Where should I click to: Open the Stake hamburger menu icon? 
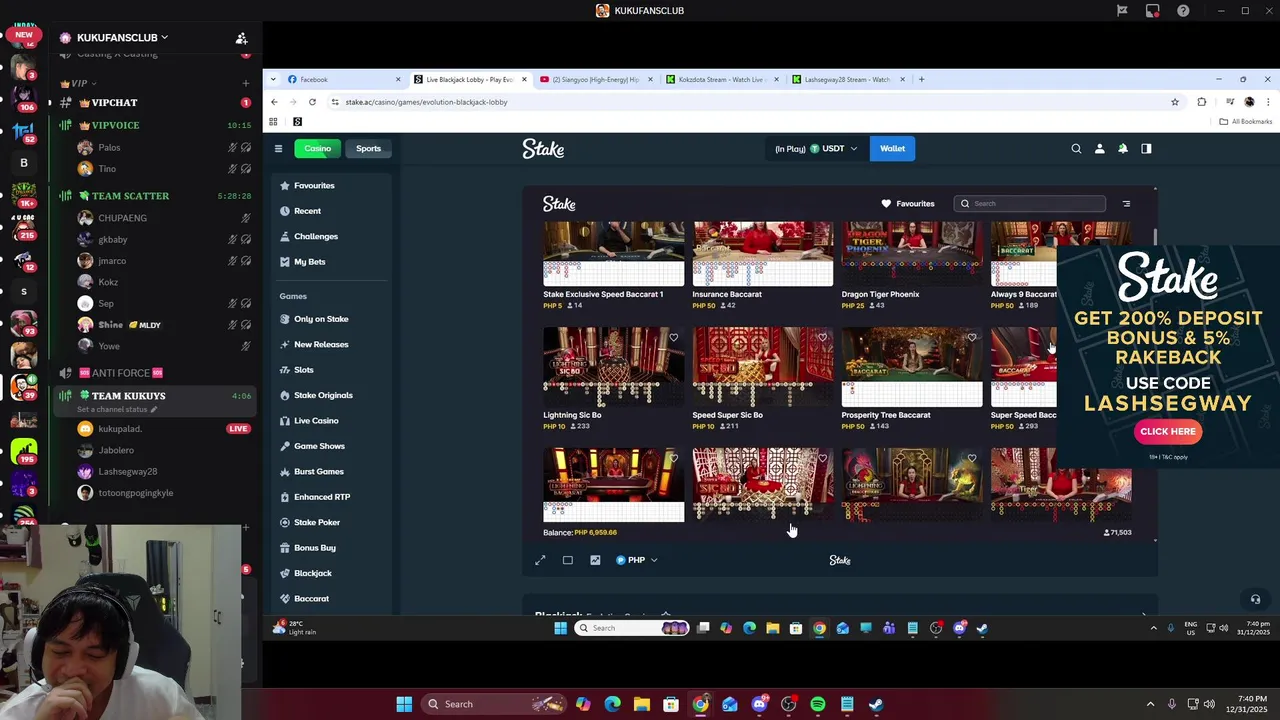click(x=278, y=148)
